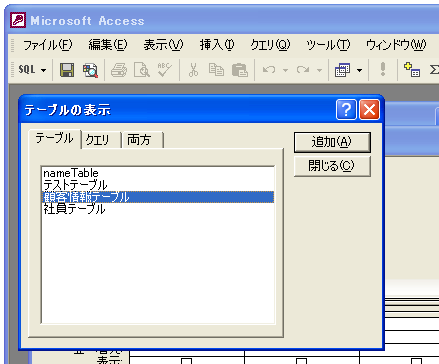439x364 pixels.
Task: Click the Undo arrow icon
Action: point(269,70)
